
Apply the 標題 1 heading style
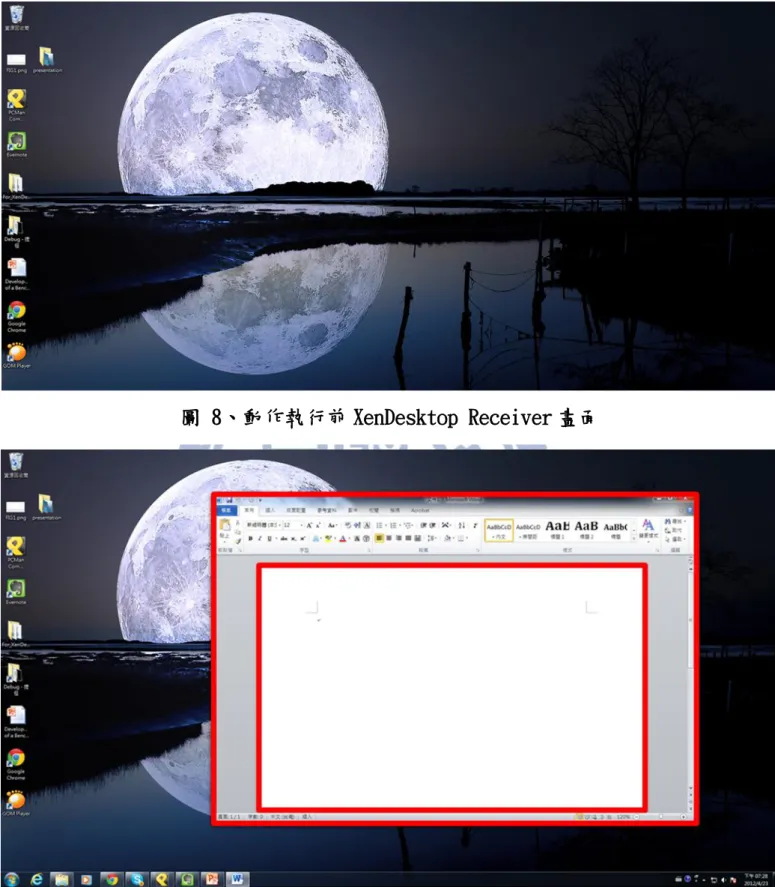click(x=557, y=530)
